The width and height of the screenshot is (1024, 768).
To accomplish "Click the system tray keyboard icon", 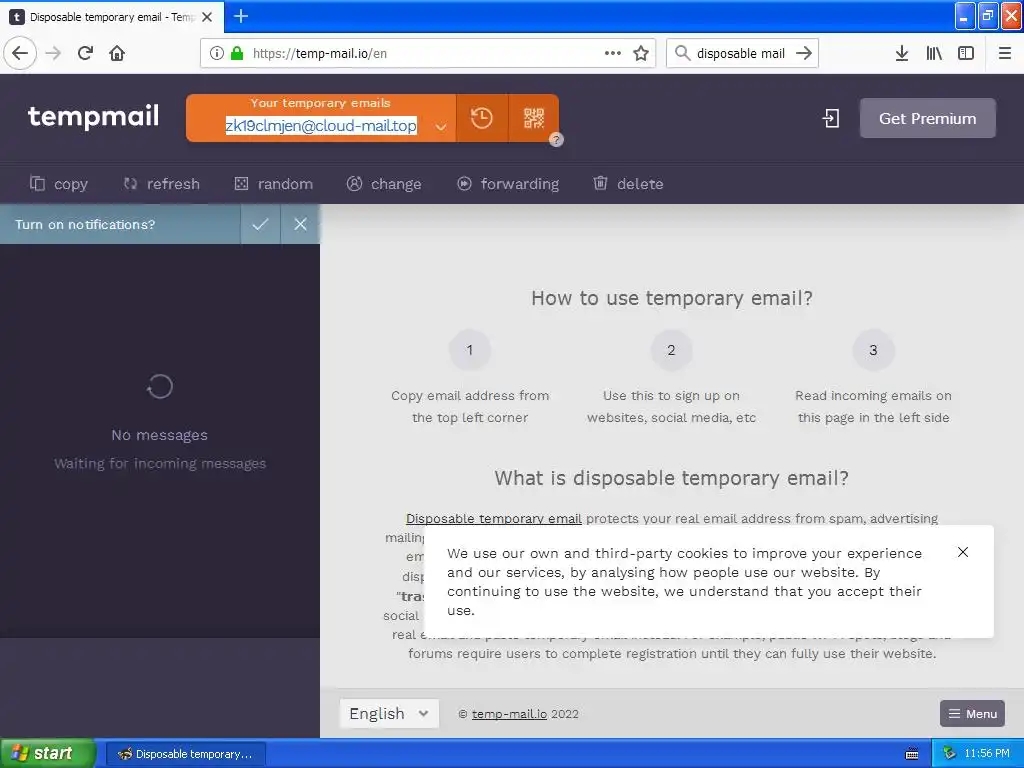I will pos(912,754).
